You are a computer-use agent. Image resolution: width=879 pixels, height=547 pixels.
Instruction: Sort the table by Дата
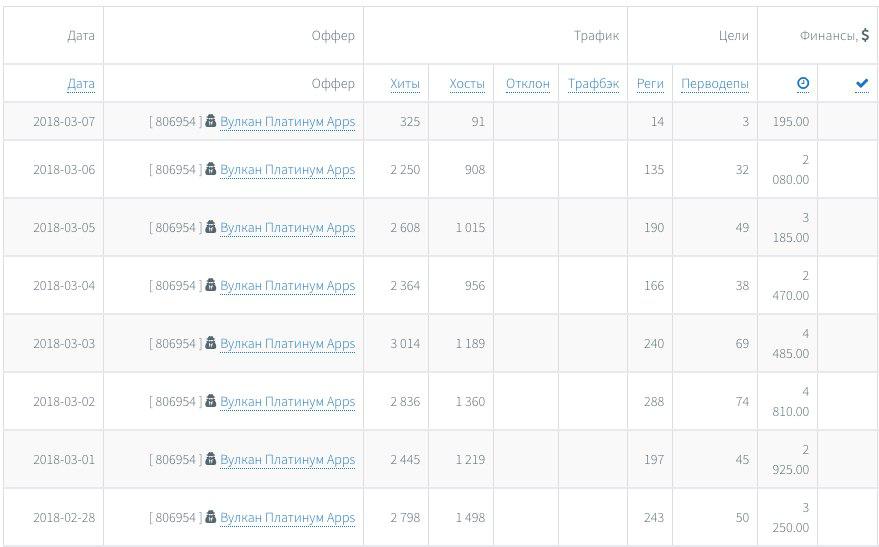pos(81,84)
